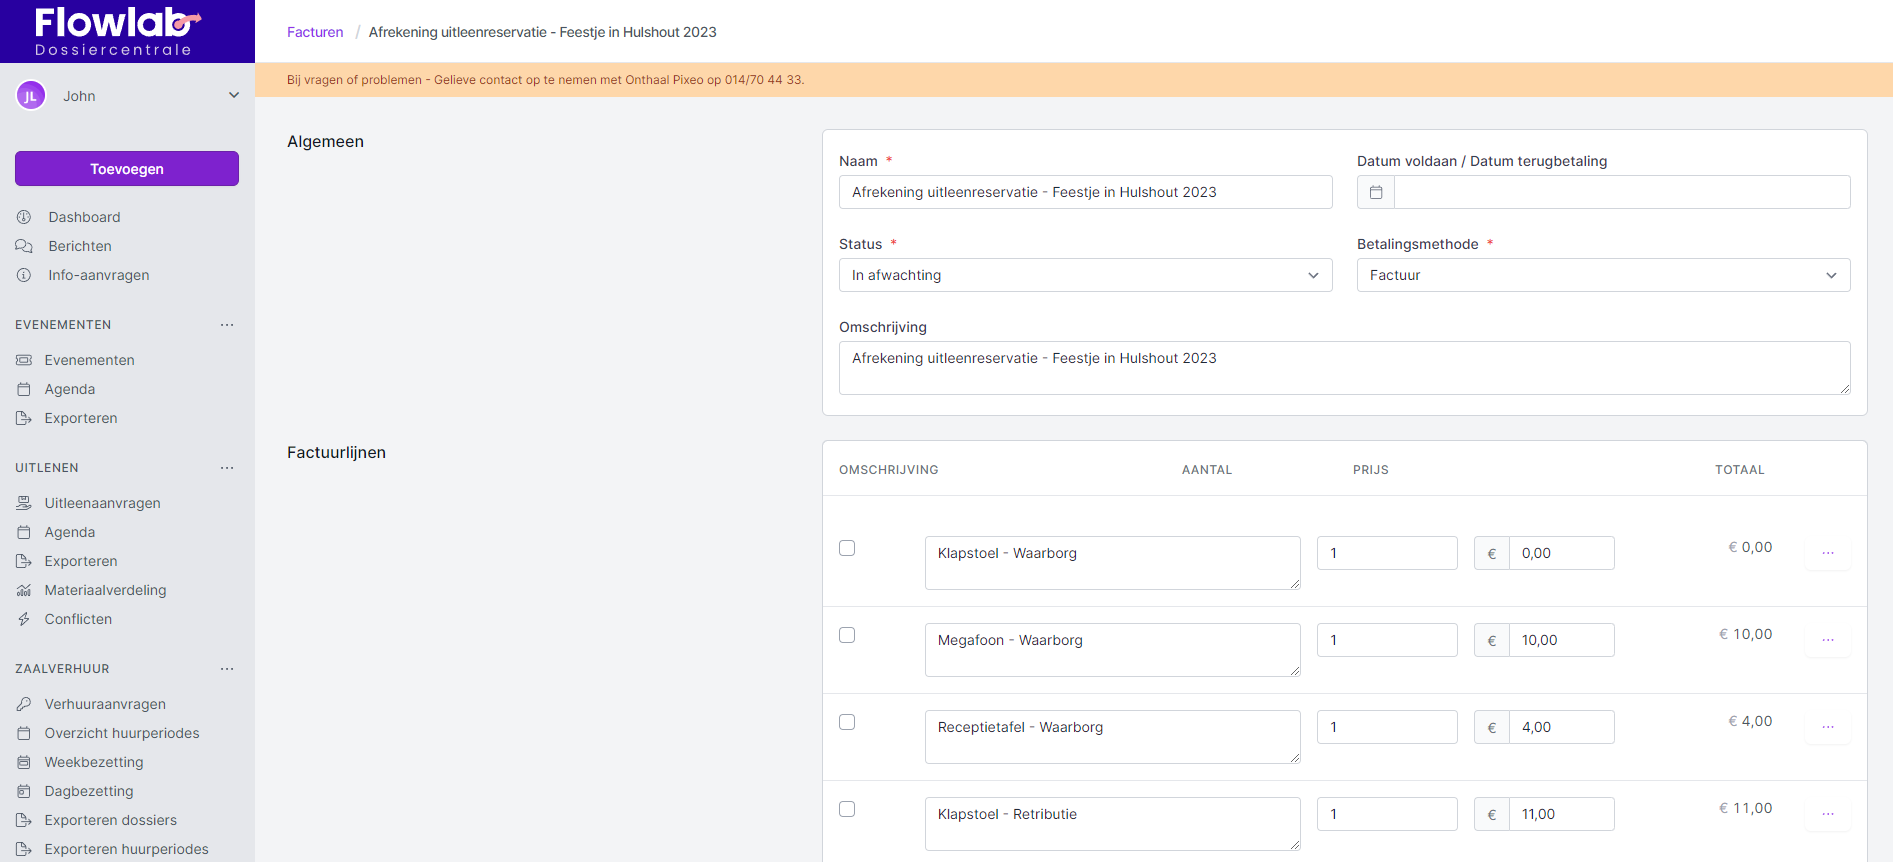
Task: Select the Receptietafel - Waarborg checkbox
Action: (x=847, y=722)
